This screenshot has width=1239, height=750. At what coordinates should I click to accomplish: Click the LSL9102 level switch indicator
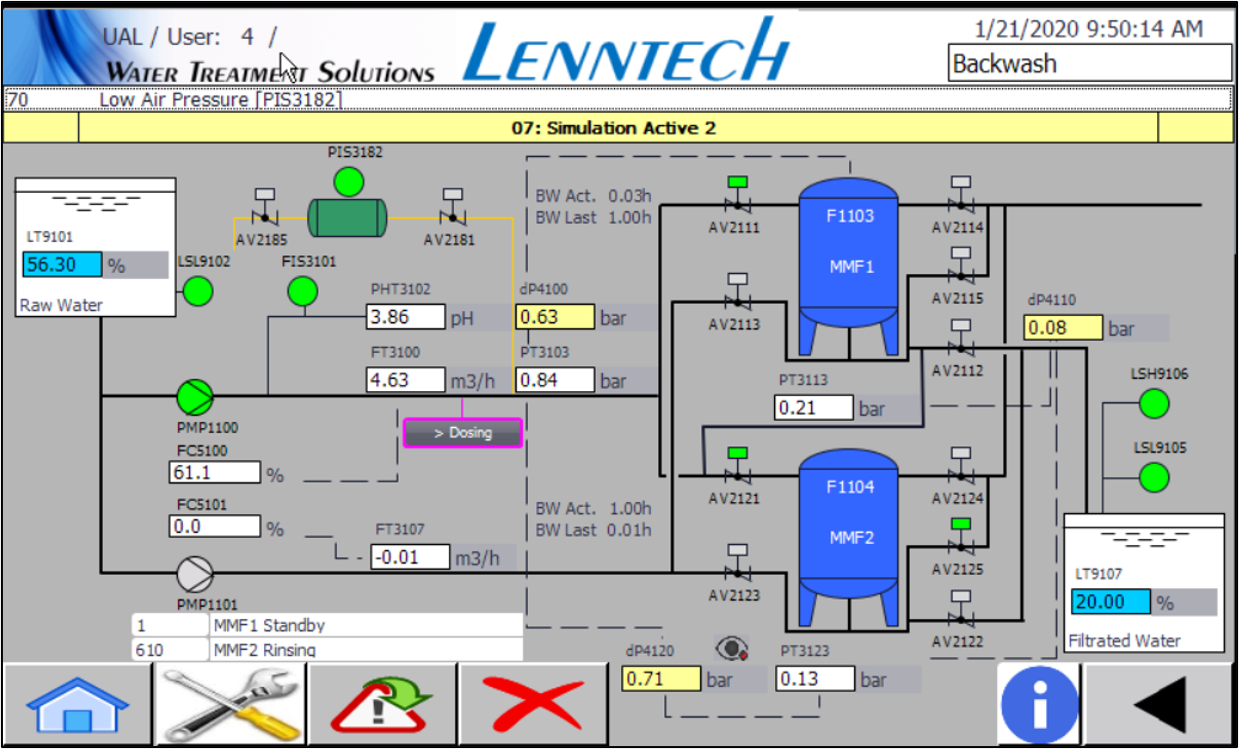tap(198, 291)
